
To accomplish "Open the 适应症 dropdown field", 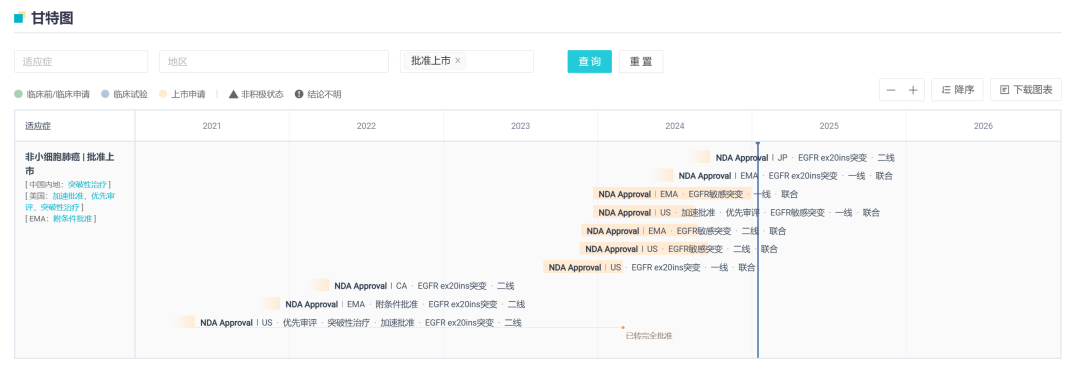I will [x=81, y=61].
